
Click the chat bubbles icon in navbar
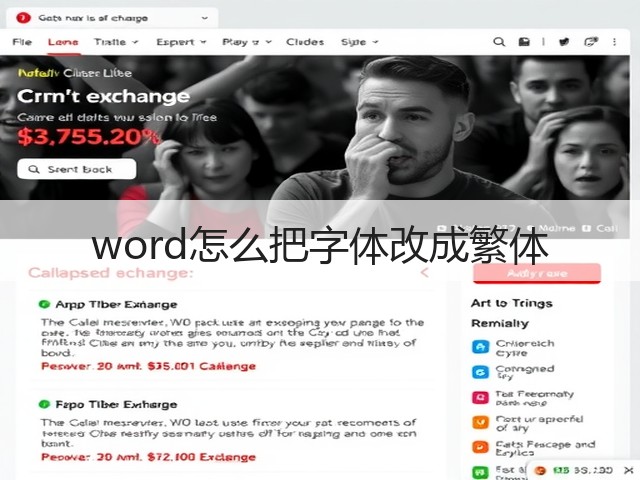[591, 42]
